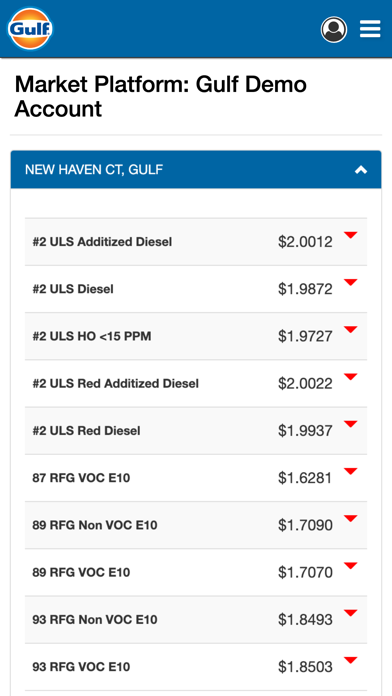Click the $1.8503 price value

[305, 667]
